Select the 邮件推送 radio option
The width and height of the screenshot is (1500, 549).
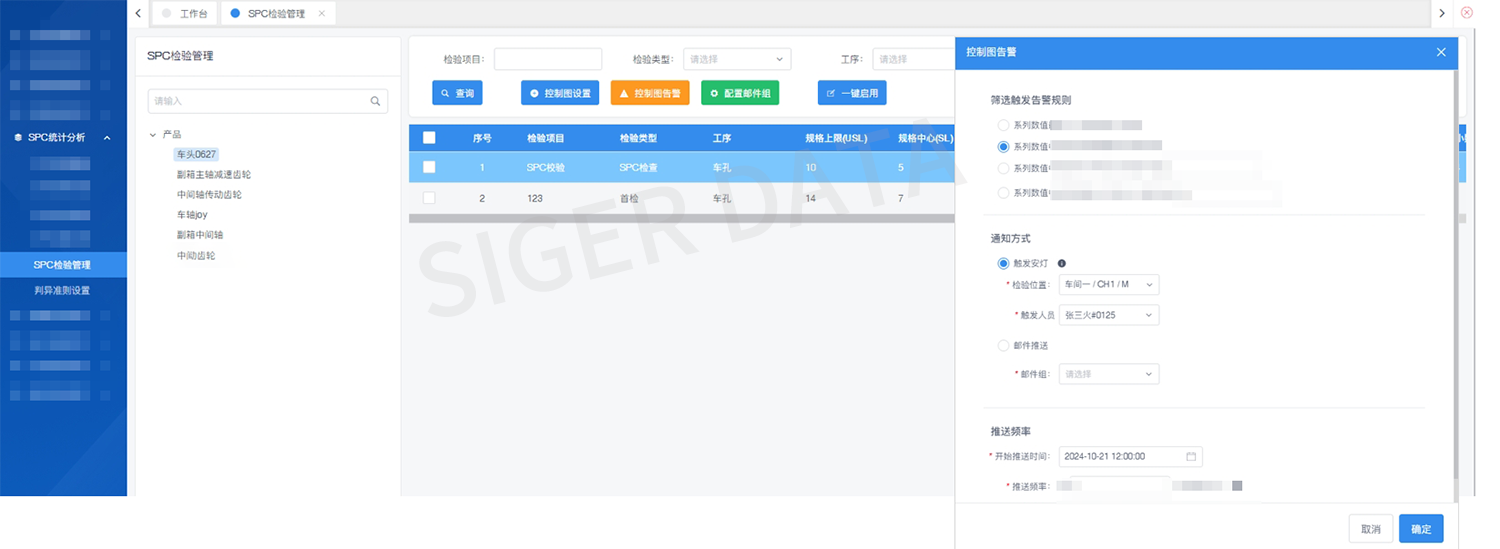pos(1003,345)
